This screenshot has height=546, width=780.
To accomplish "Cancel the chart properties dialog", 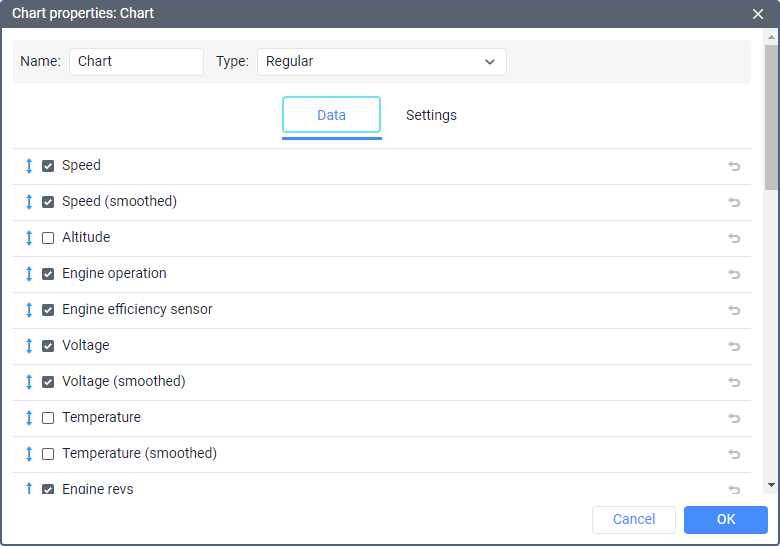I will coord(634,519).
